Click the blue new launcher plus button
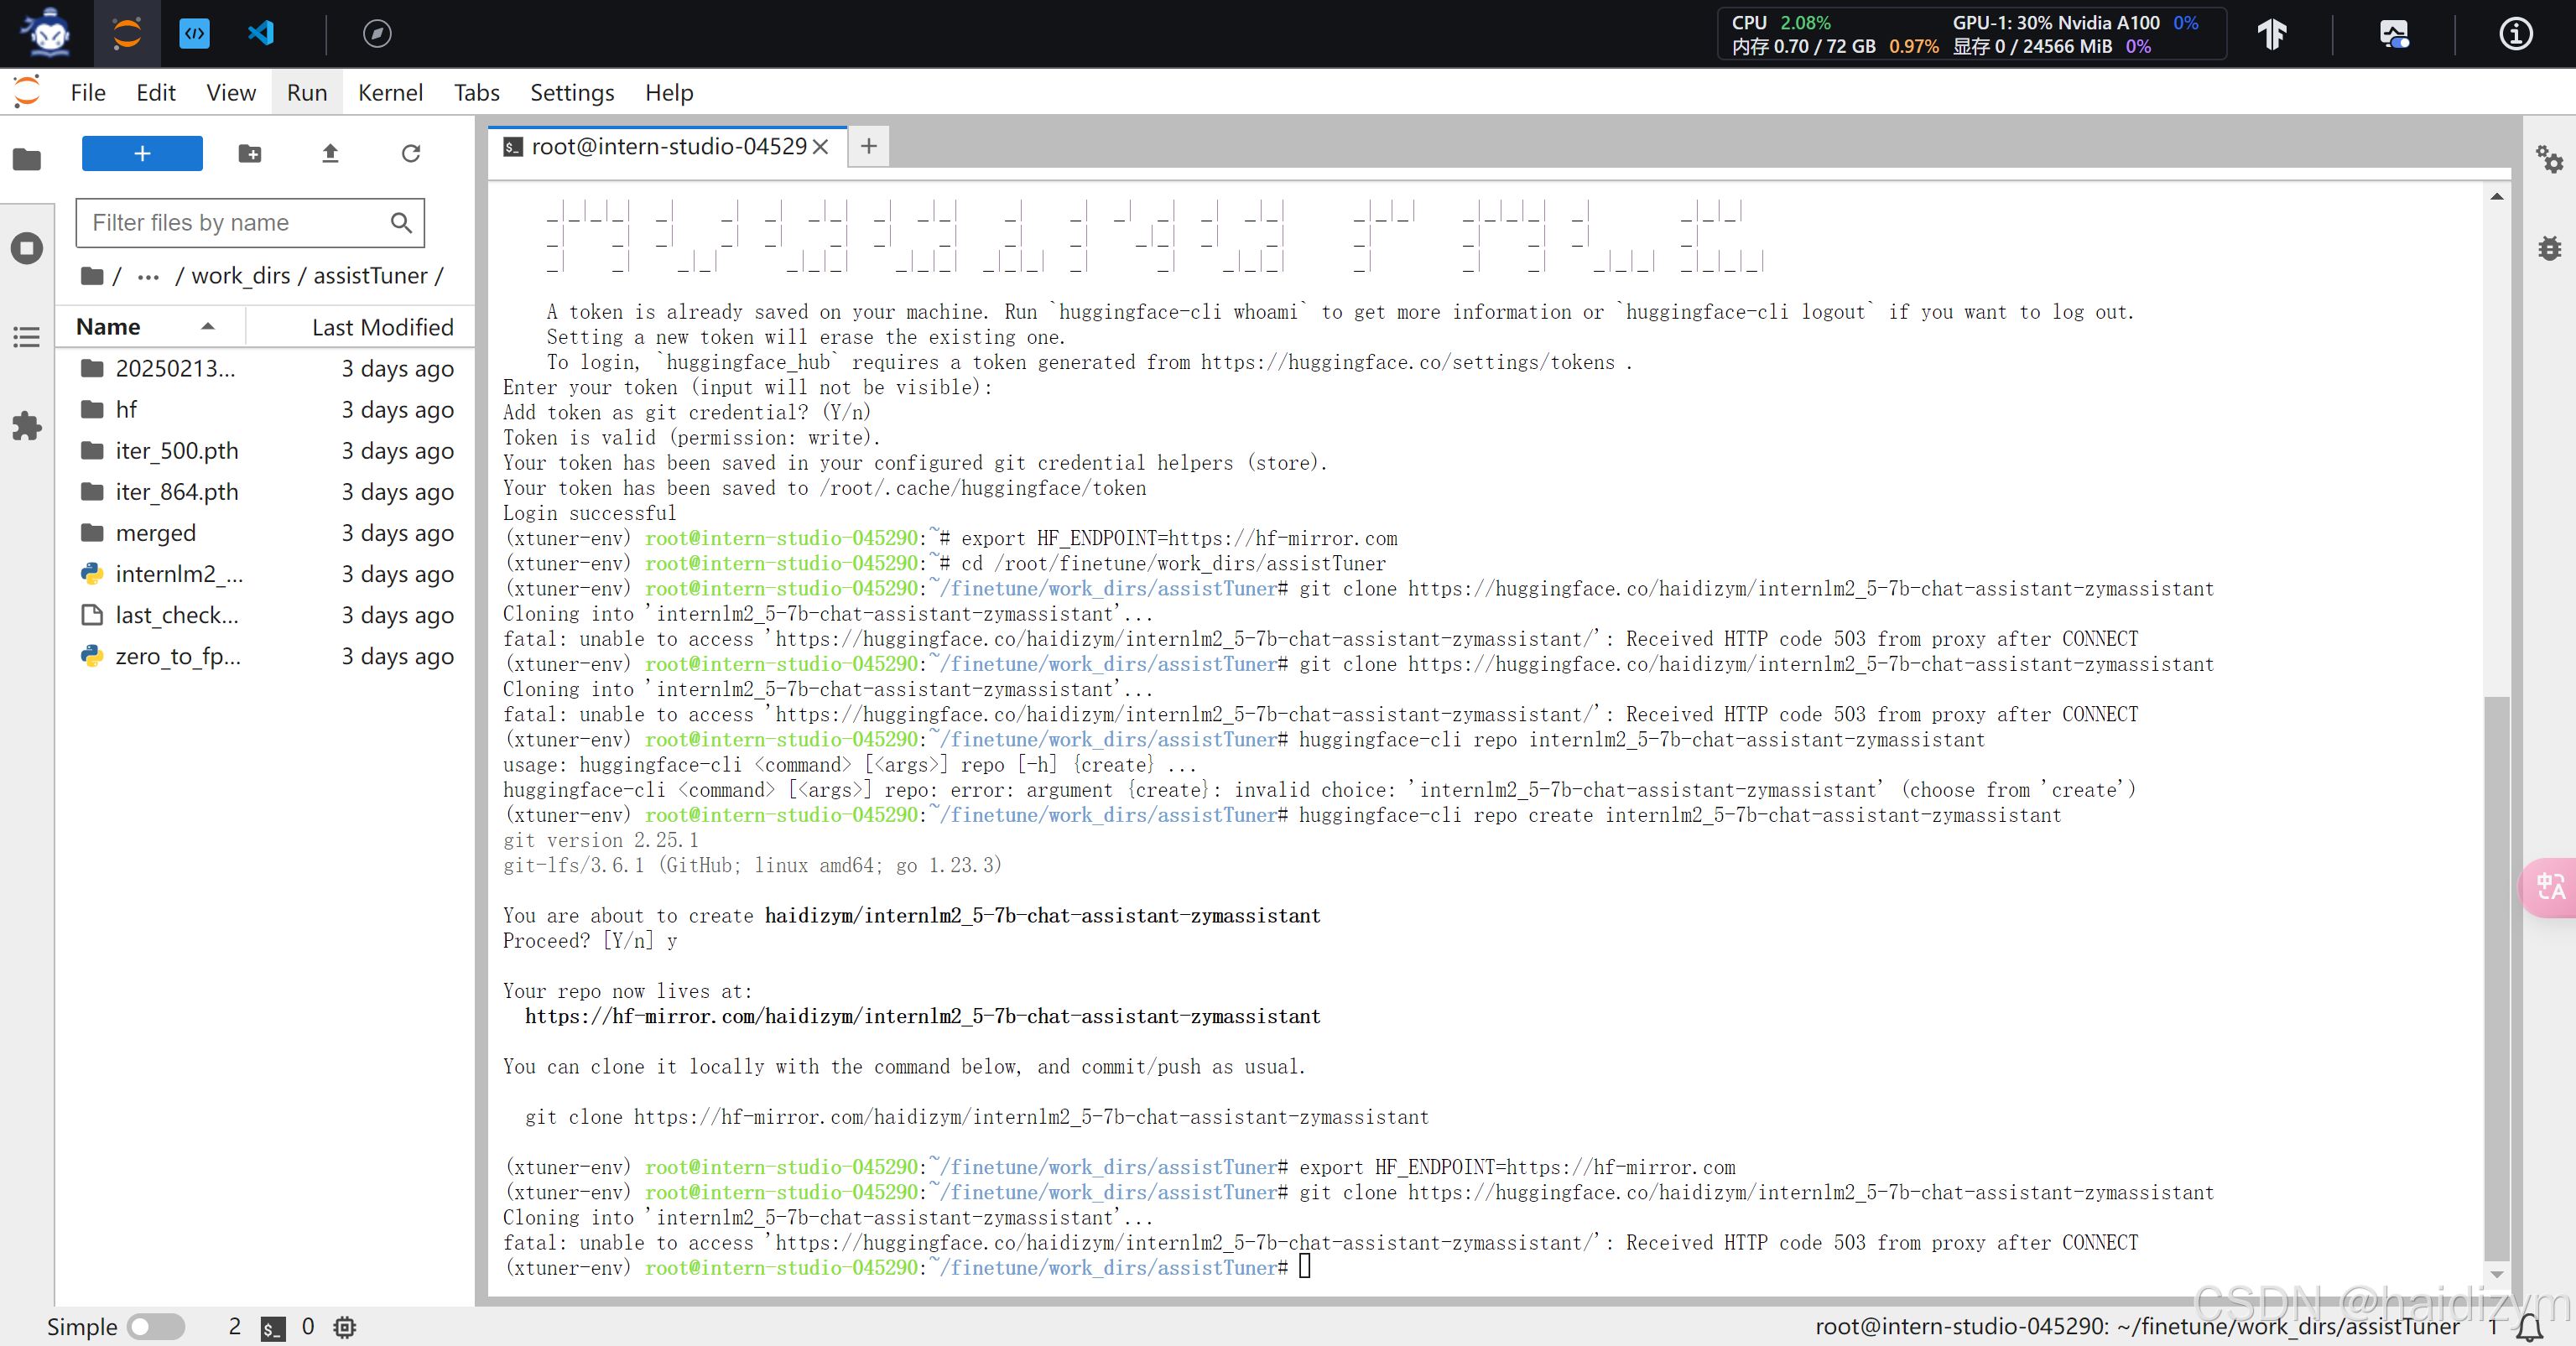The image size is (2576, 1346). click(x=142, y=153)
